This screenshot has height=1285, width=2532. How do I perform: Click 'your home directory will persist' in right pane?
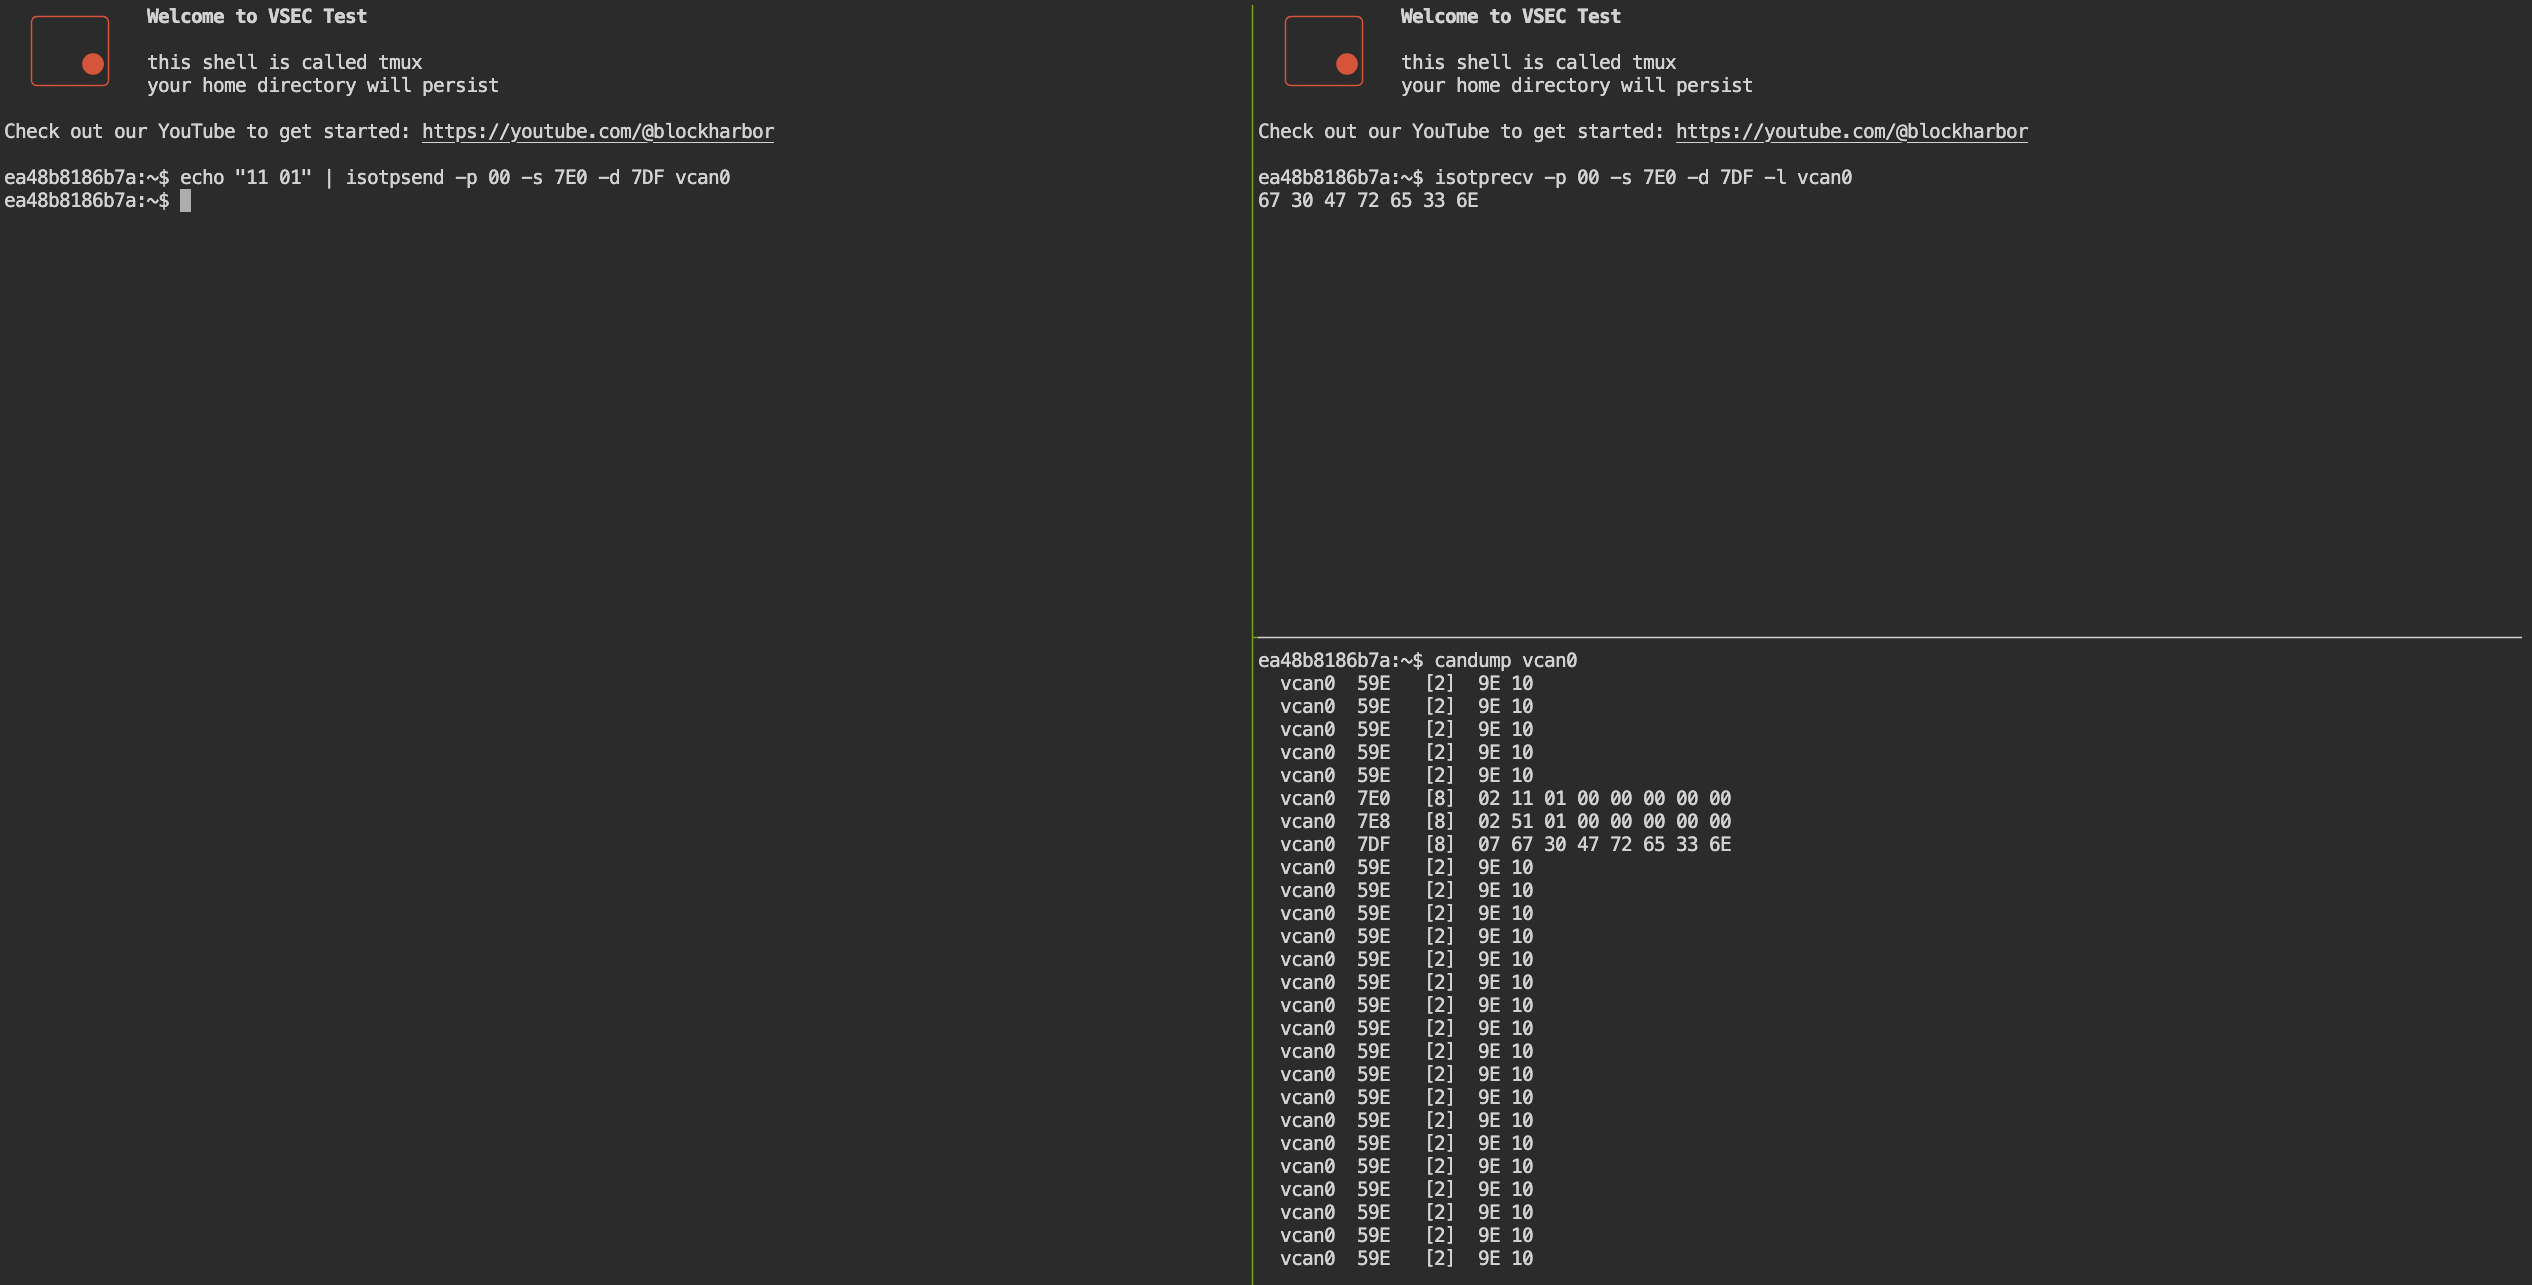(1577, 86)
